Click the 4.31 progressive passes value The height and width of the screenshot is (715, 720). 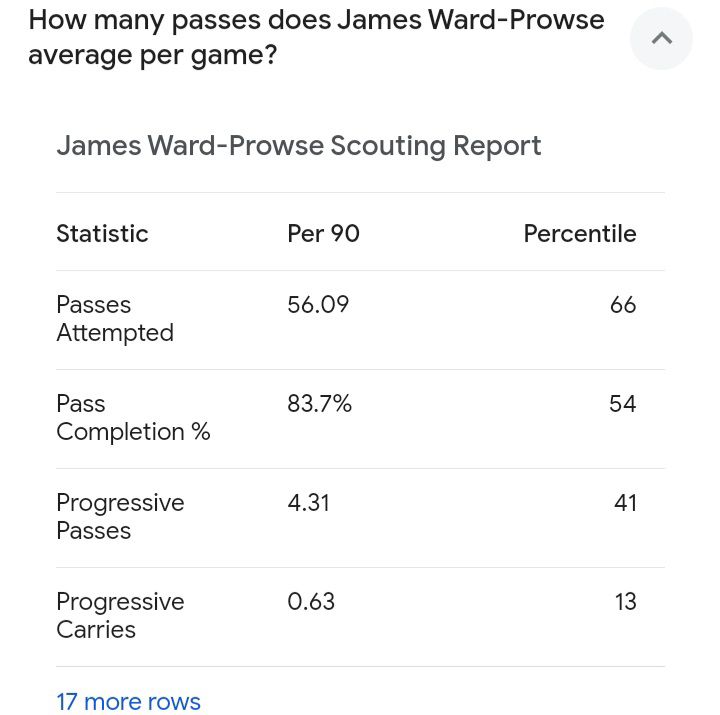click(308, 502)
